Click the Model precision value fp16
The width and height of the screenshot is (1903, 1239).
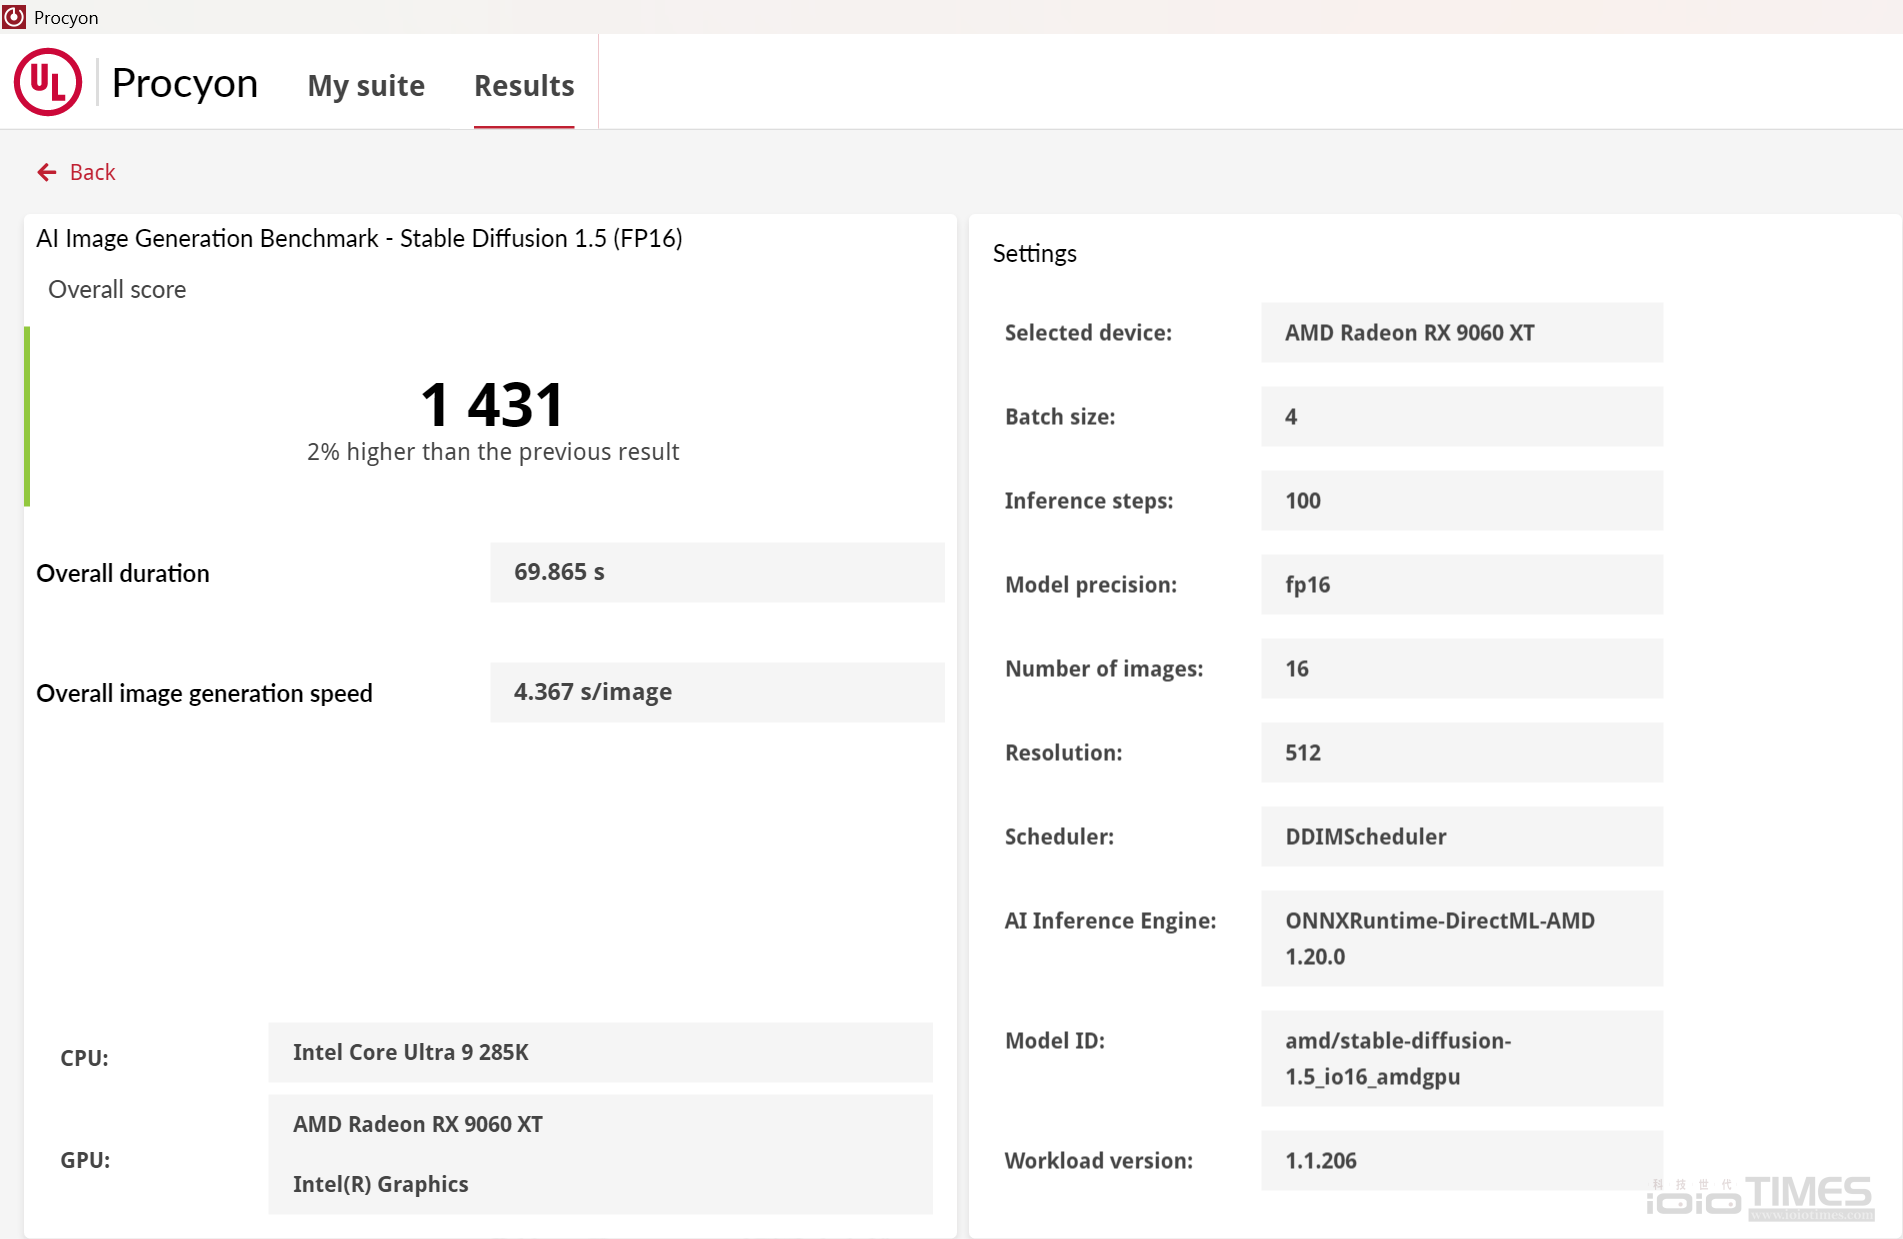(x=1462, y=584)
